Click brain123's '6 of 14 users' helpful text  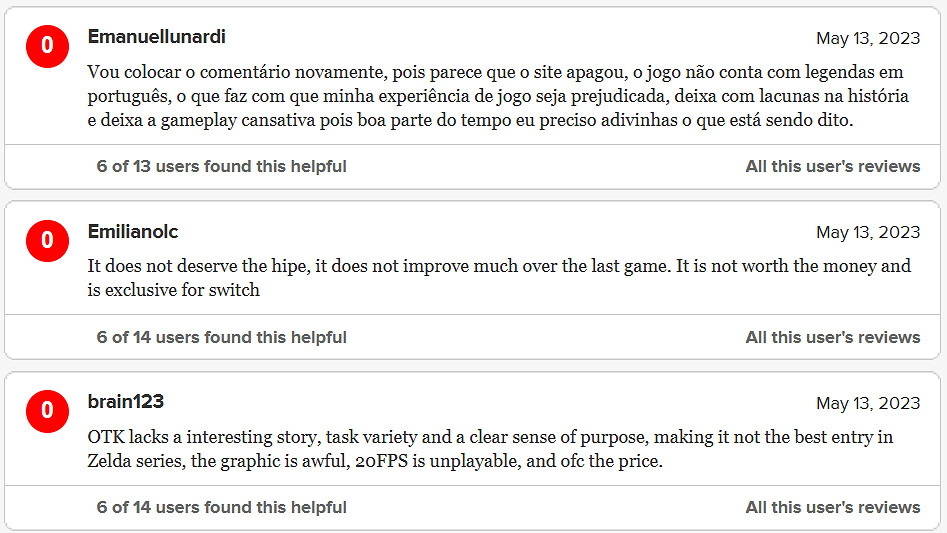click(221, 507)
